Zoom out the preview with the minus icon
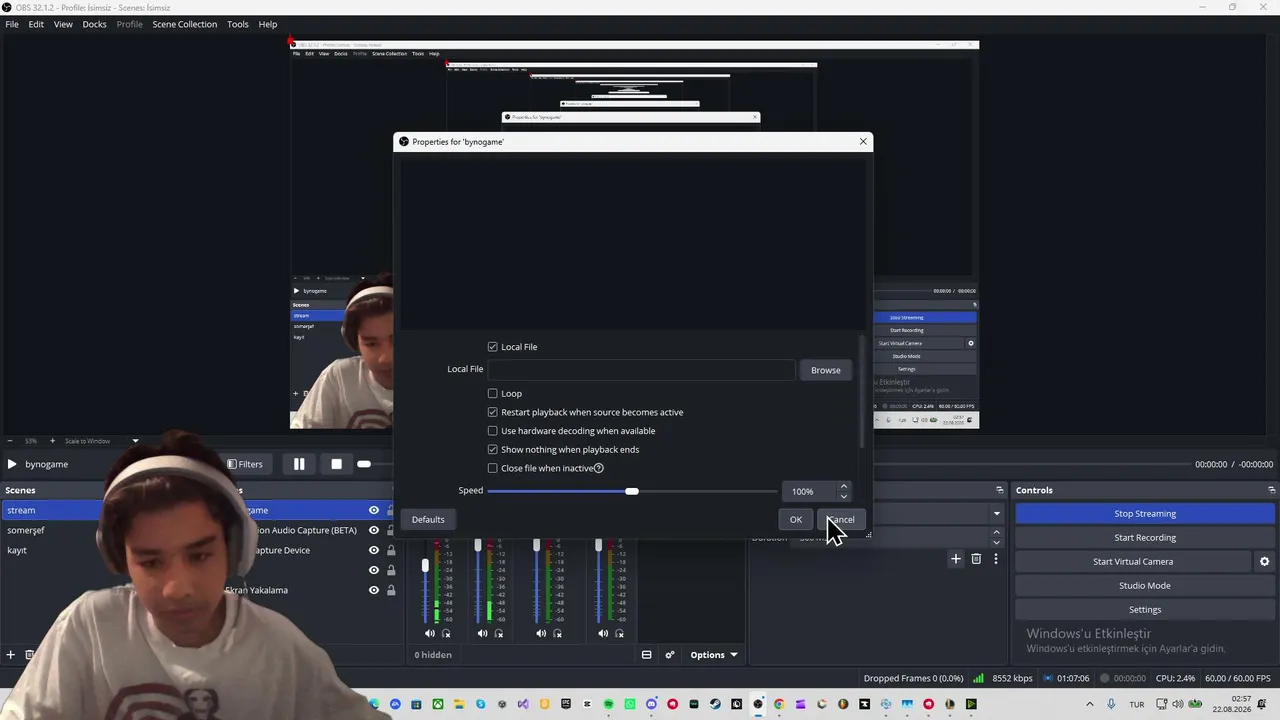Image resolution: width=1280 pixels, height=720 pixels. tap(10, 441)
